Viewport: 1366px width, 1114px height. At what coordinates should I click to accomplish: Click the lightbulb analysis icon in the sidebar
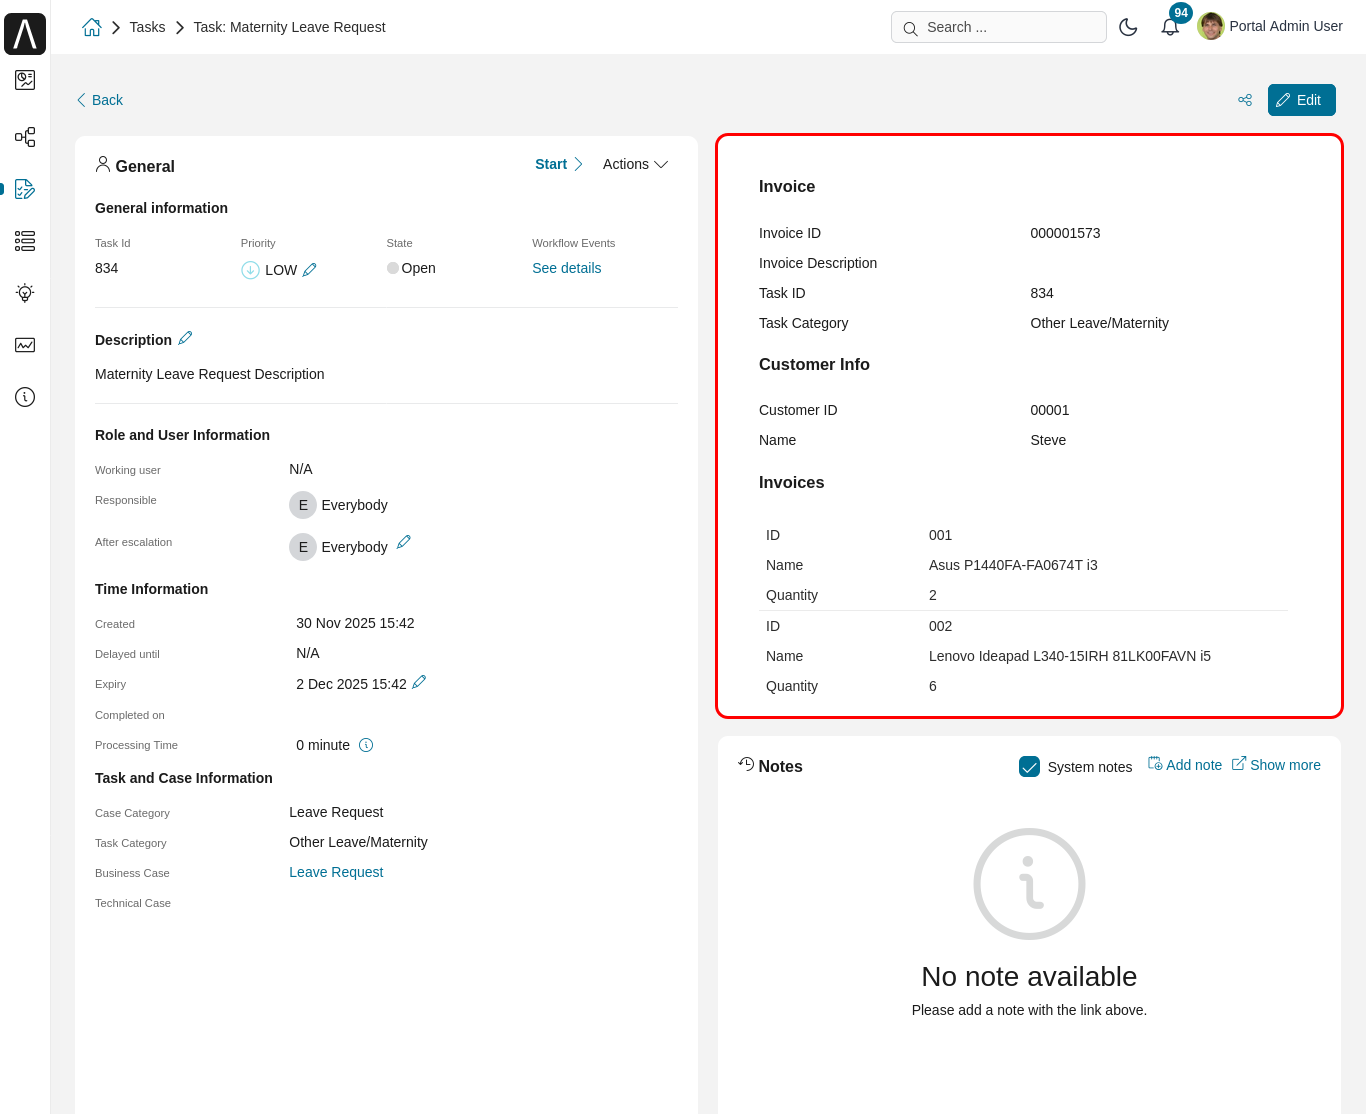(24, 293)
